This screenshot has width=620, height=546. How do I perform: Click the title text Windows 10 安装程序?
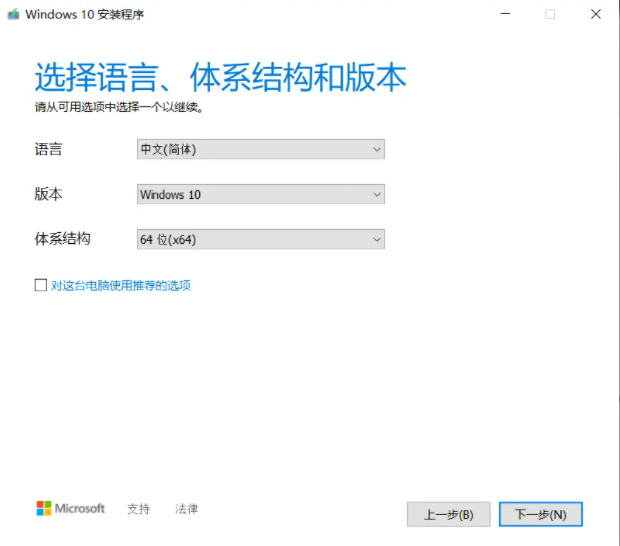[85, 15]
